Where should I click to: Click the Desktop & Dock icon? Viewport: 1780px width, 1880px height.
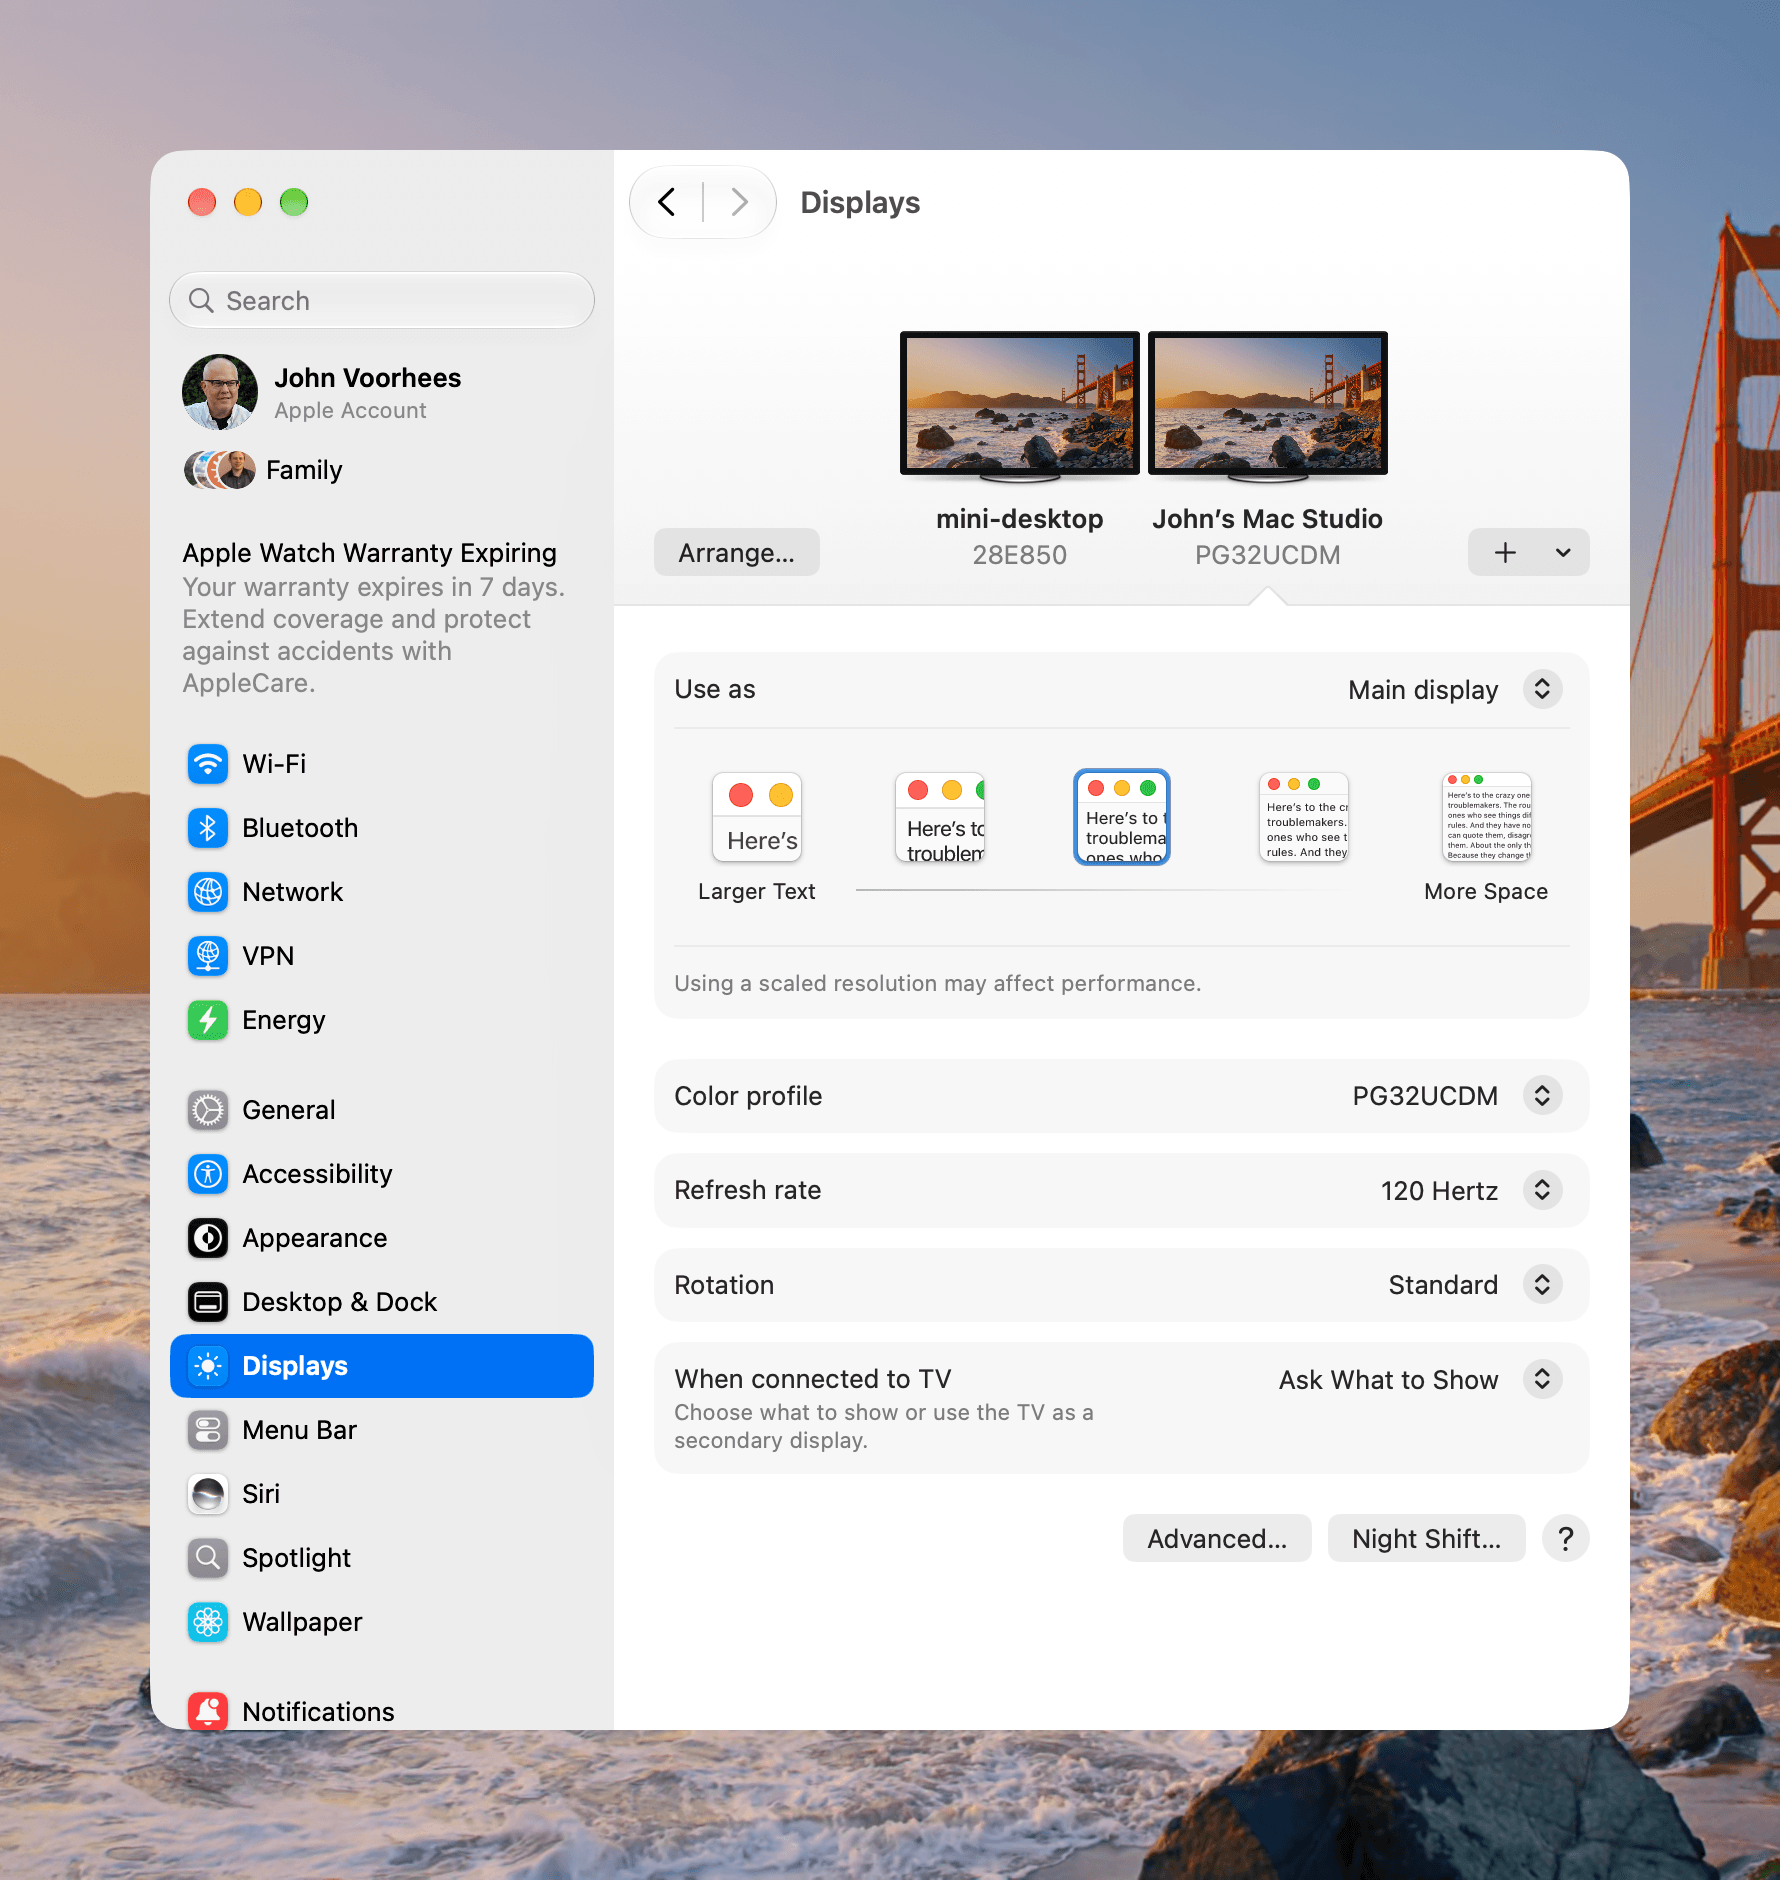pyautogui.click(x=208, y=1302)
